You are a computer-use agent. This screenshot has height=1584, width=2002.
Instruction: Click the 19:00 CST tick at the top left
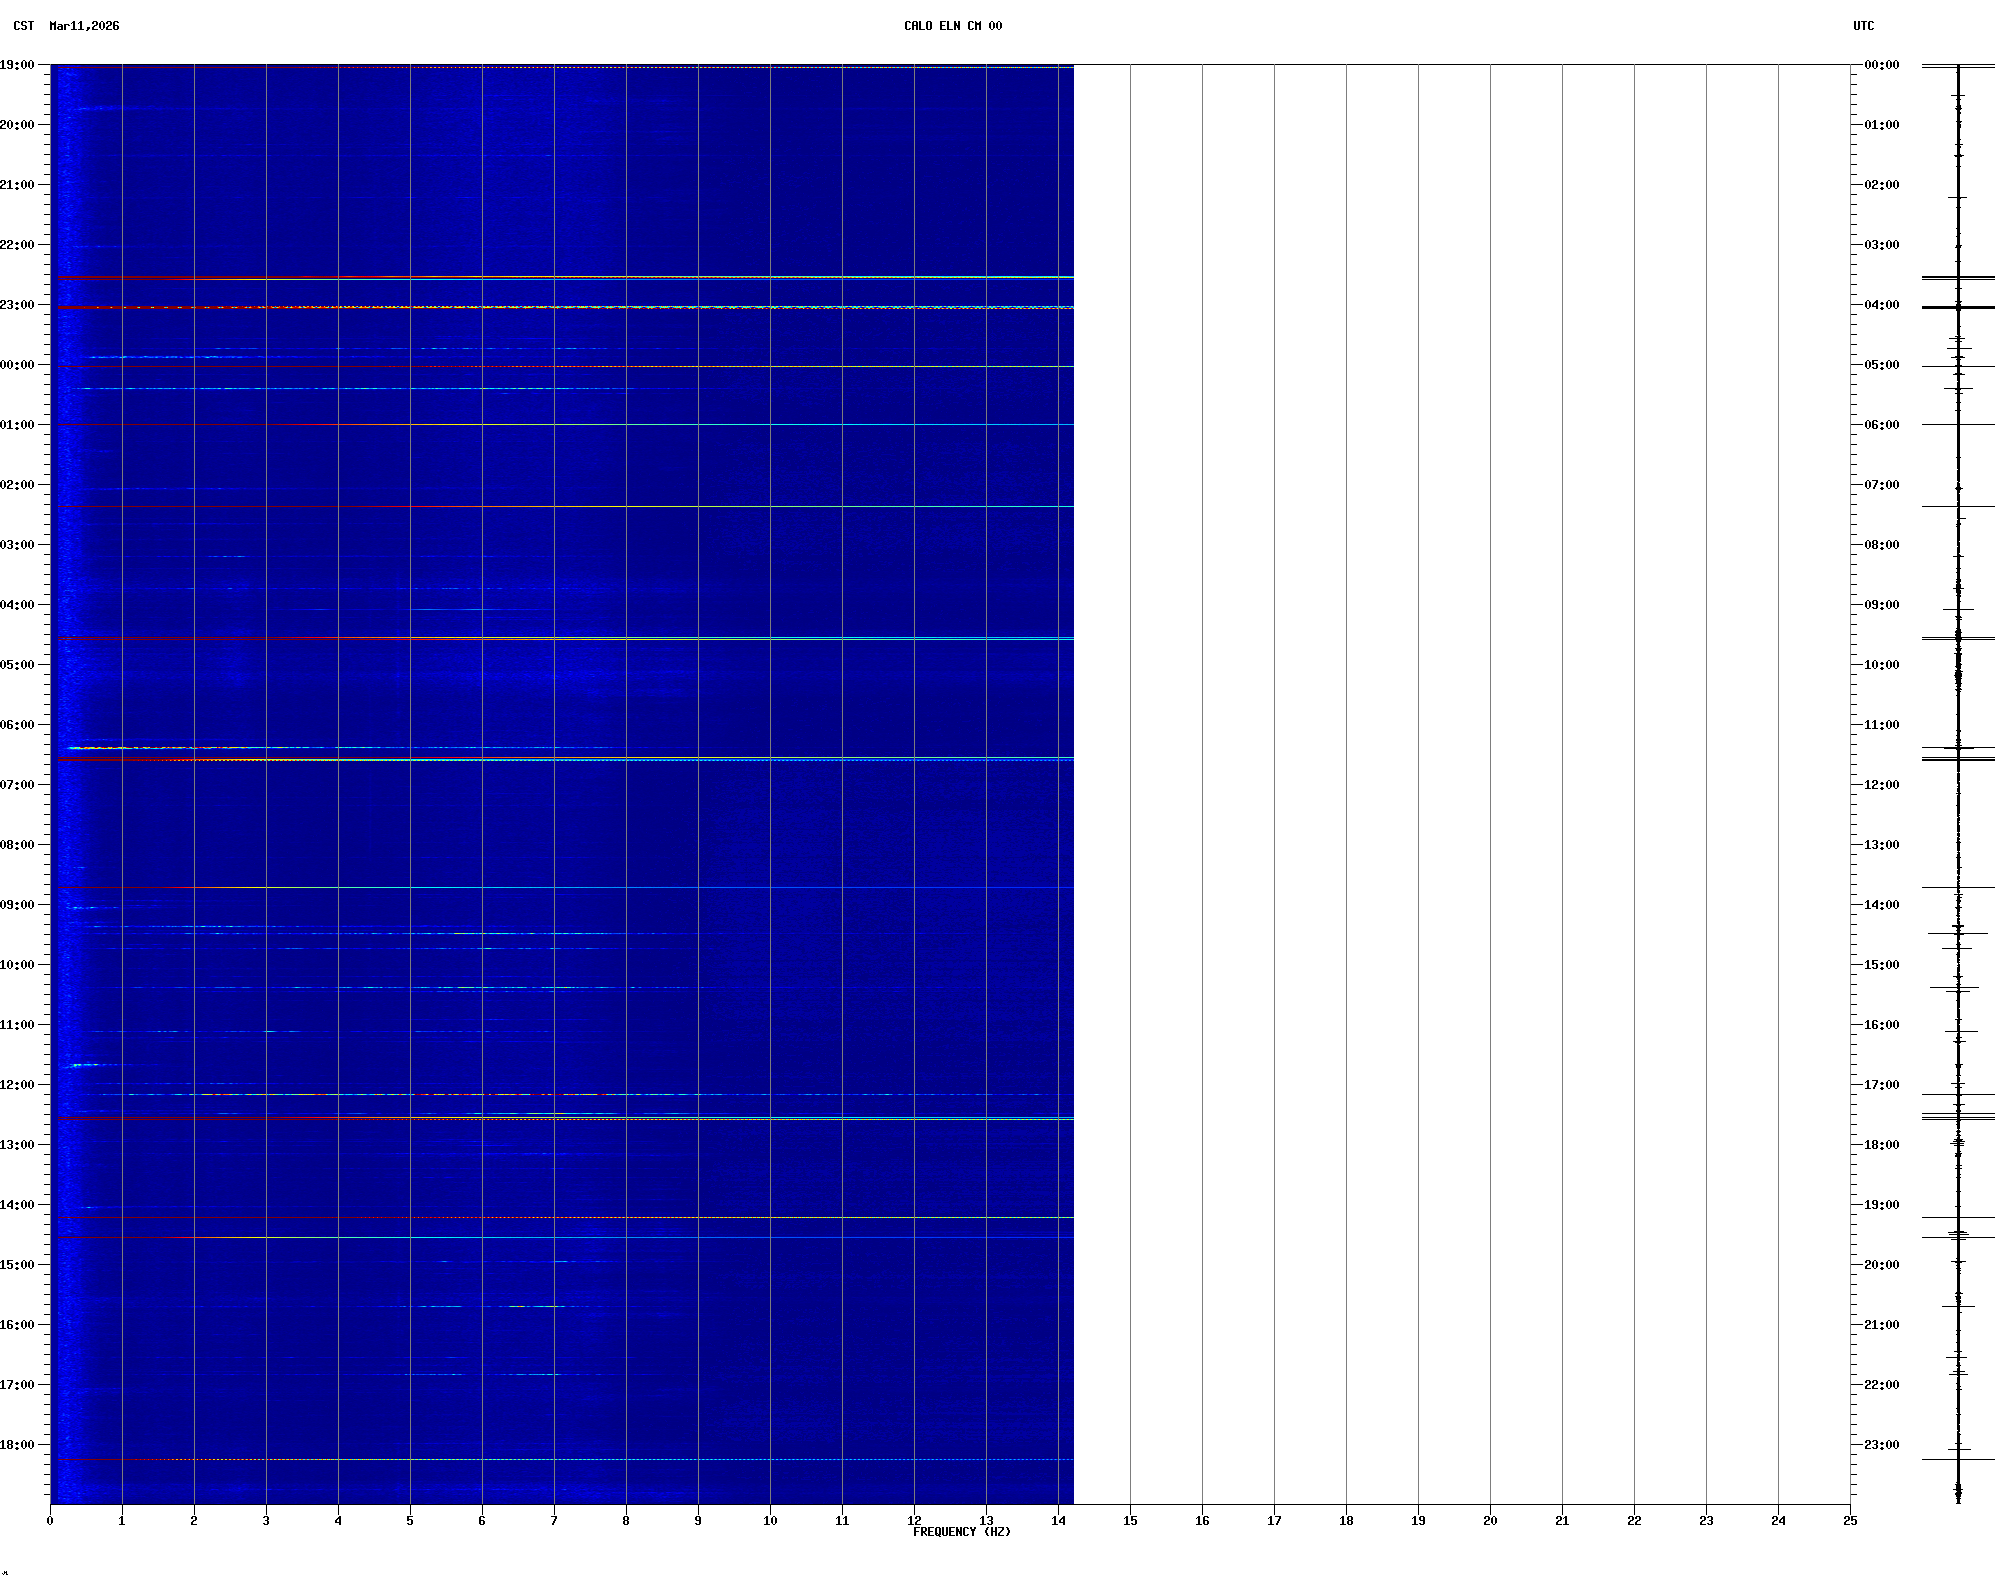[x=17, y=65]
